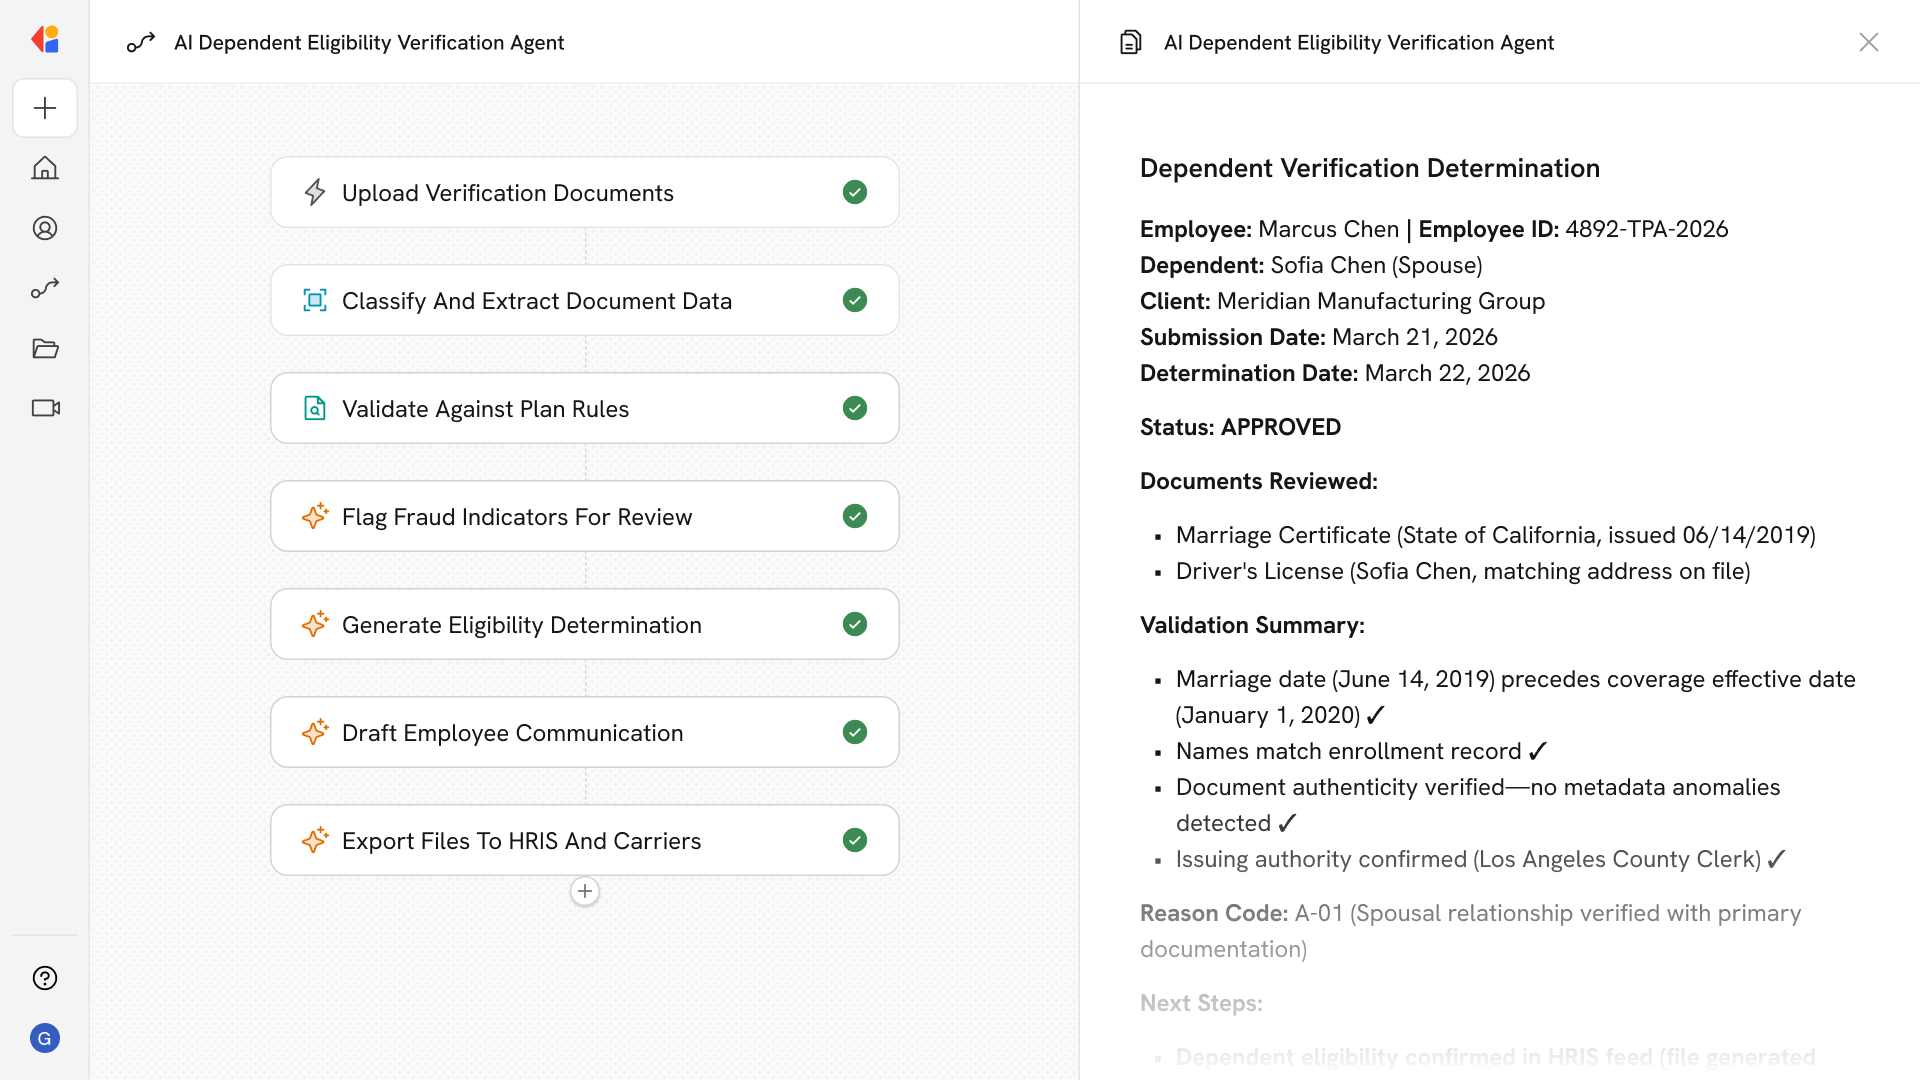Click the workflow title in top bar
1920x1080 pixels.
(x=369, y=42)
